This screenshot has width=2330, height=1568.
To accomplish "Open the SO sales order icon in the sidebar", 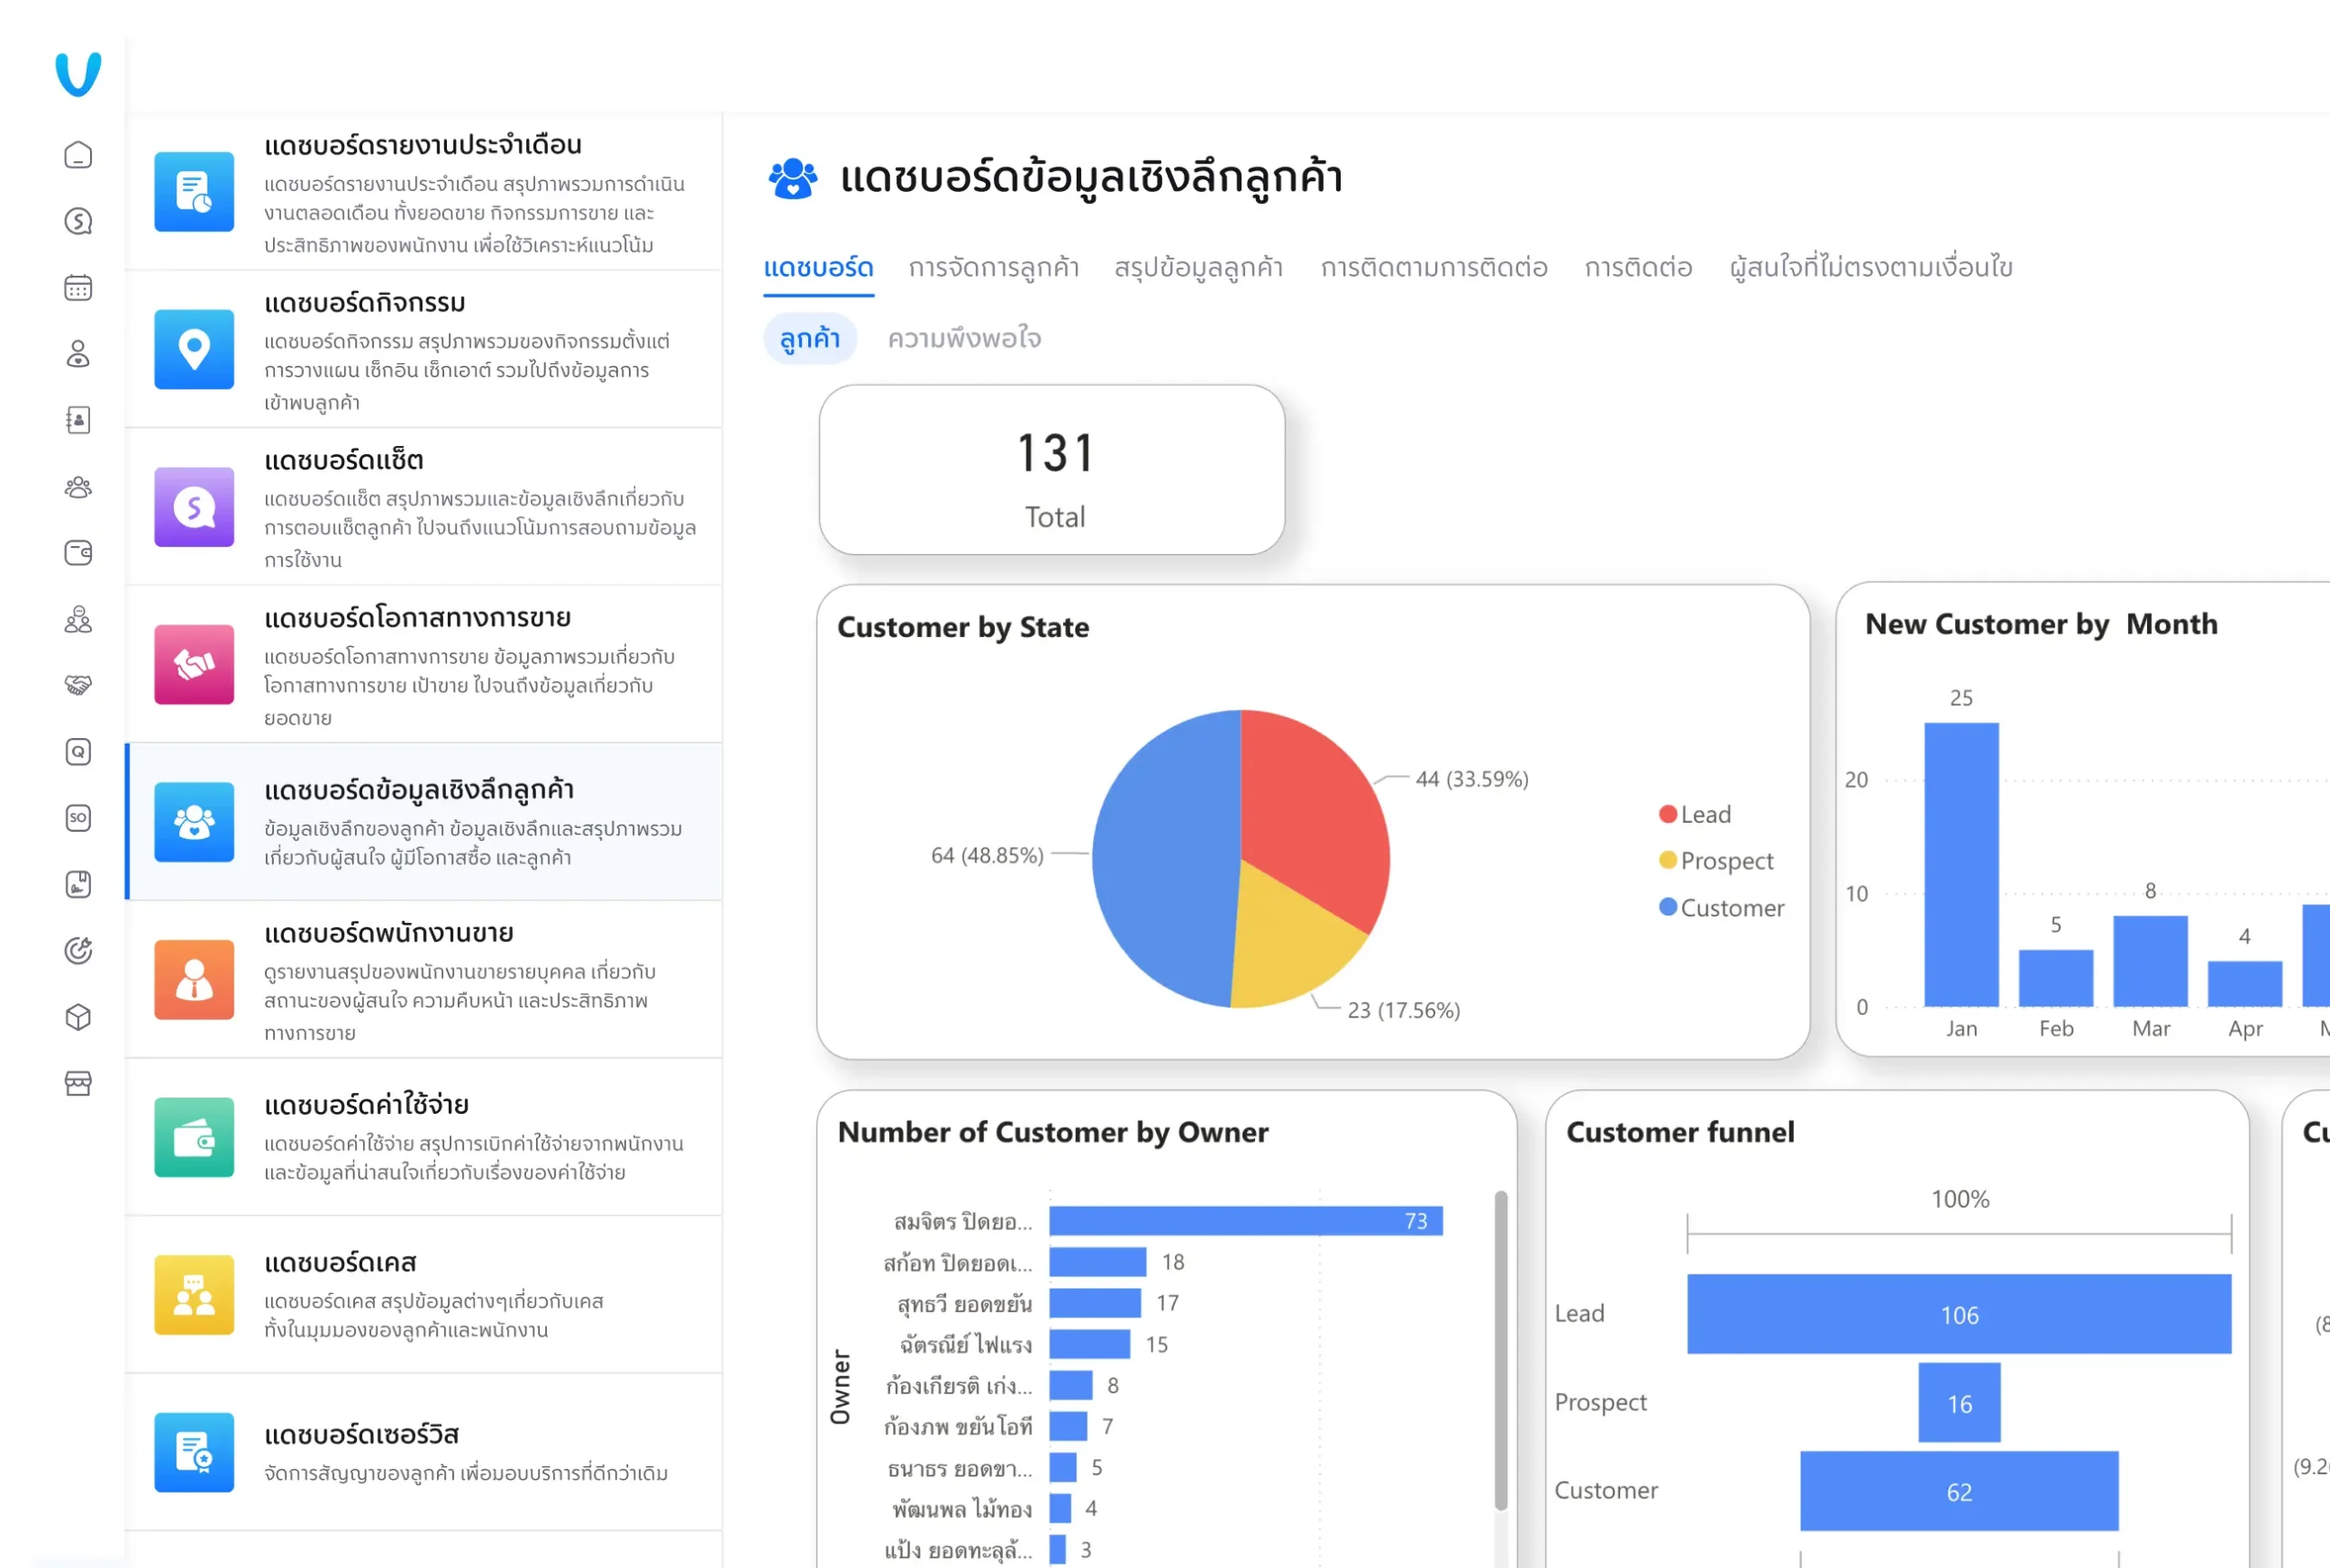I will pyautogui.click(x=78, y=818).
